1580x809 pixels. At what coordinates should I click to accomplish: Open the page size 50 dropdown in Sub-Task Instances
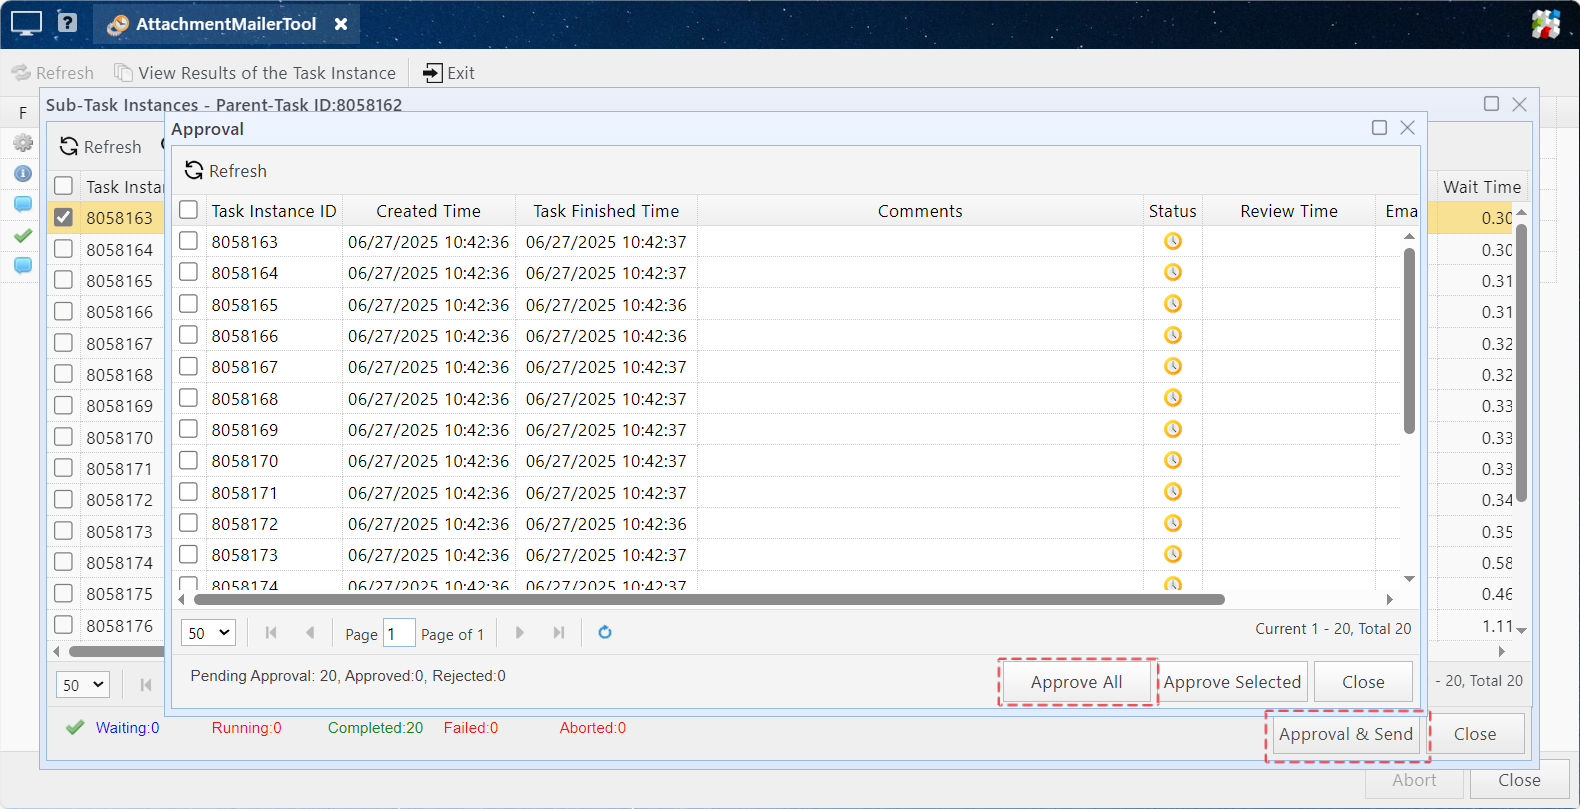pyautogui.click(x=83, y=685)
